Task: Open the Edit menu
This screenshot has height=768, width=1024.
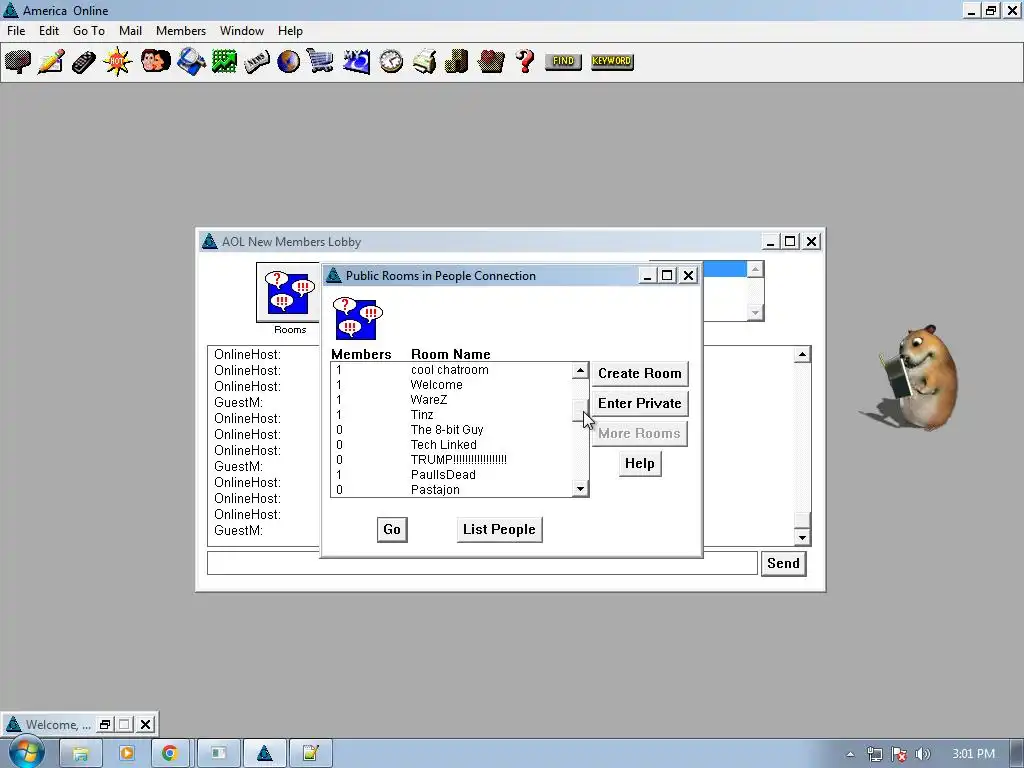Action: coord(48,31)
